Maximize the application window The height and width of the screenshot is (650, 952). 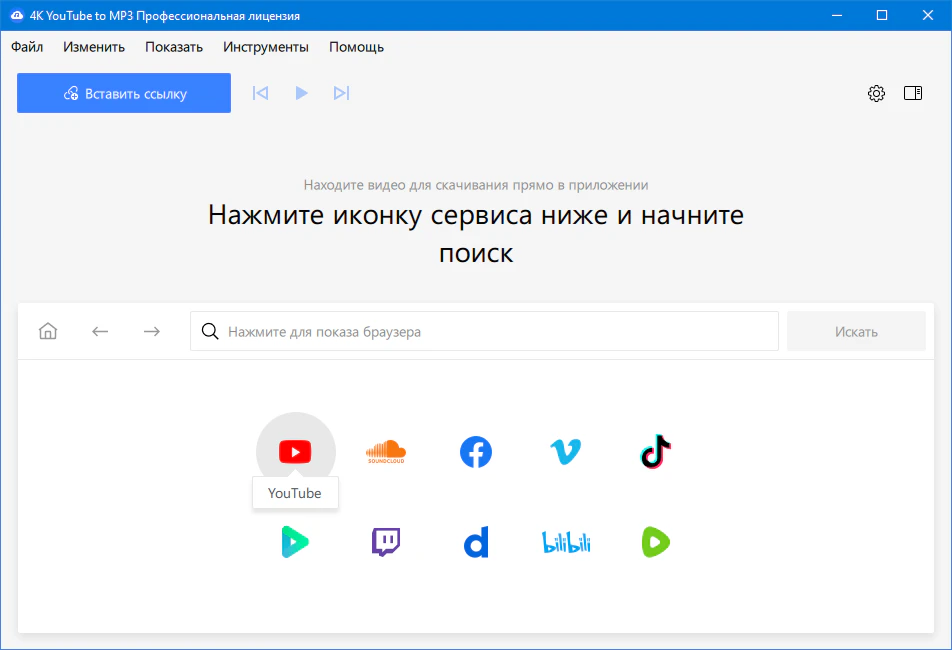pos(882,15)
